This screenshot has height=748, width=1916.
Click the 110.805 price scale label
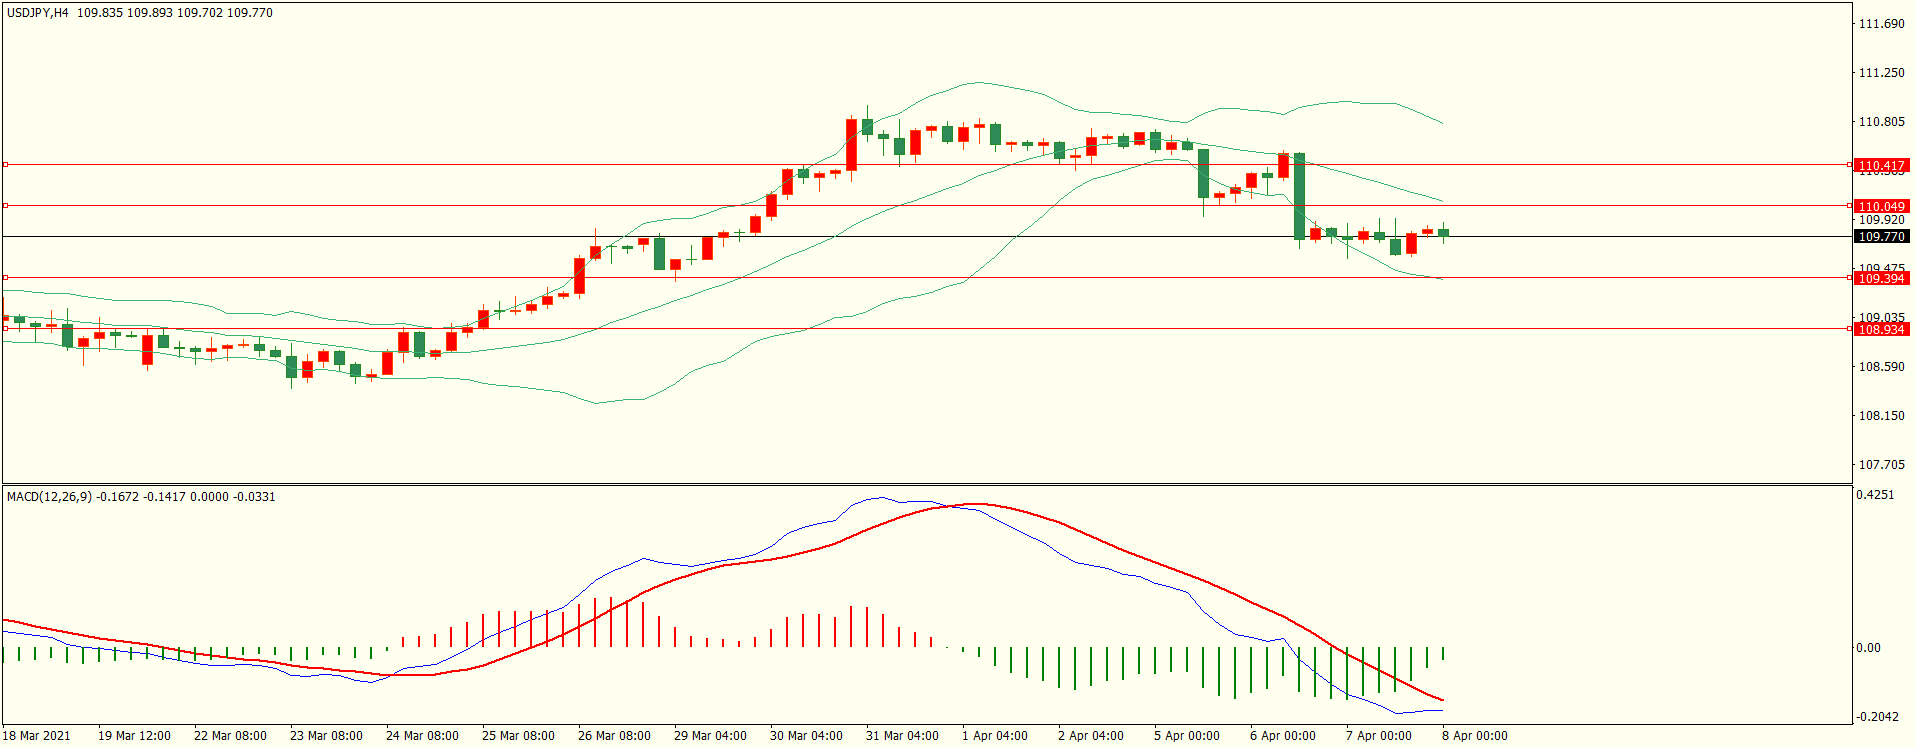point(1881,122)
